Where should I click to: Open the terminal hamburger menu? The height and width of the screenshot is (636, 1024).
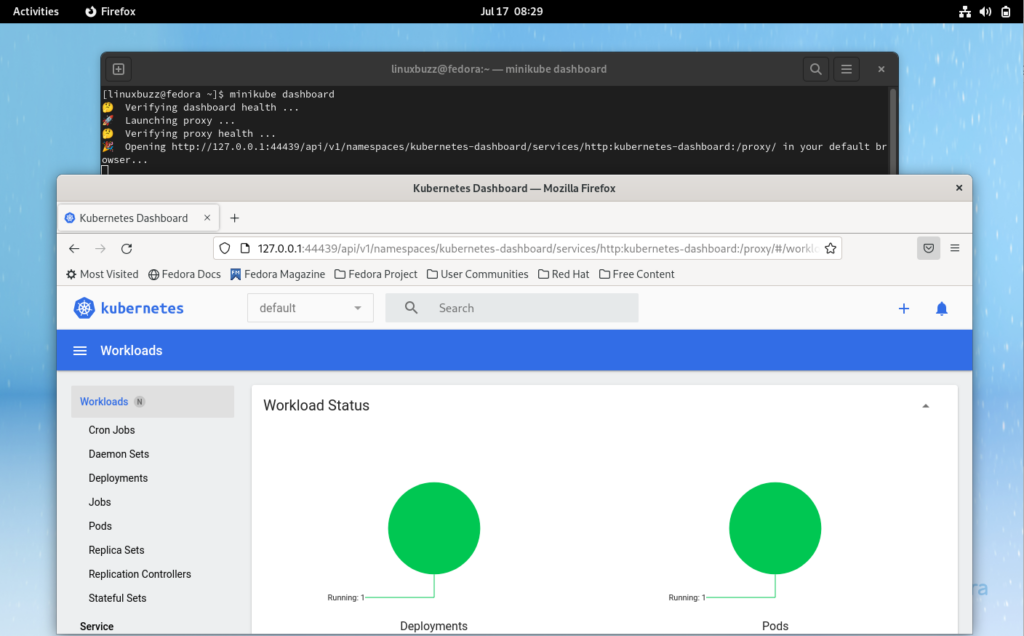coord(846,69)
